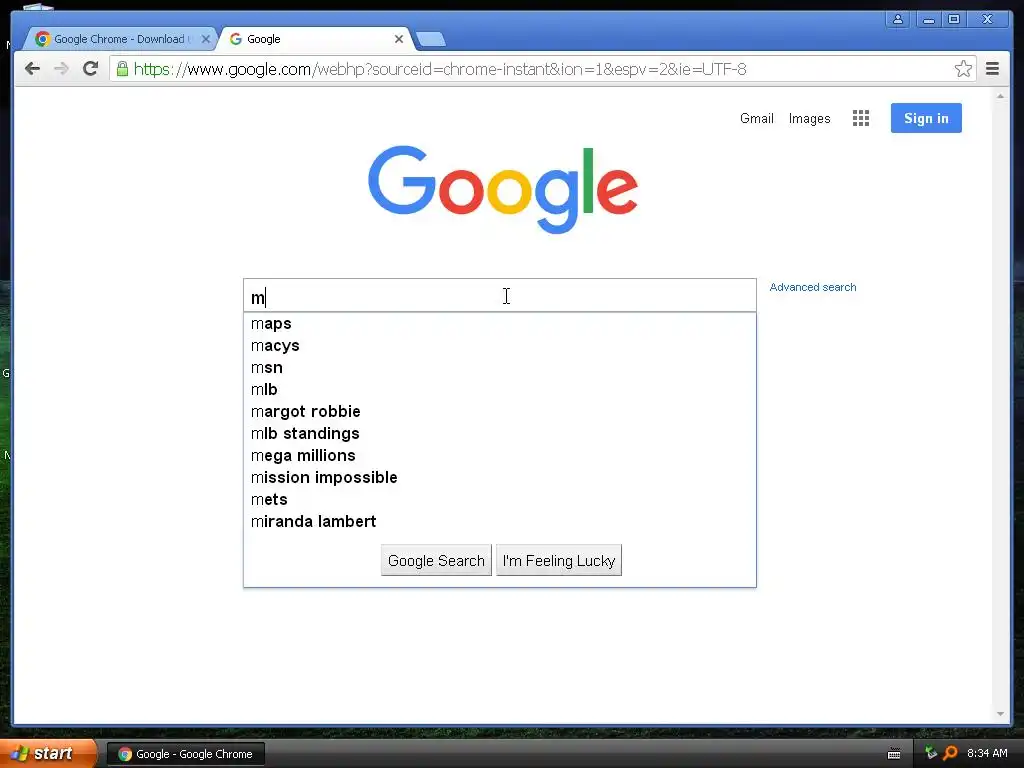Open Advanced search link
1024x768 pixels.
click(812, 287)
